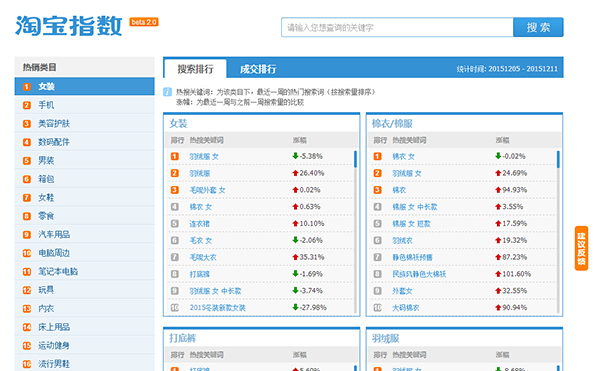
Task: Open the orange 建议反馈 side tab
Action: 581,248
